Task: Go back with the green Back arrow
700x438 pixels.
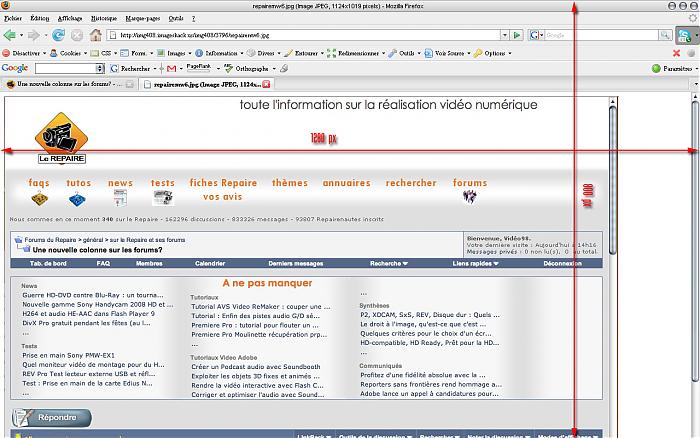Action: tap(9, 35)
